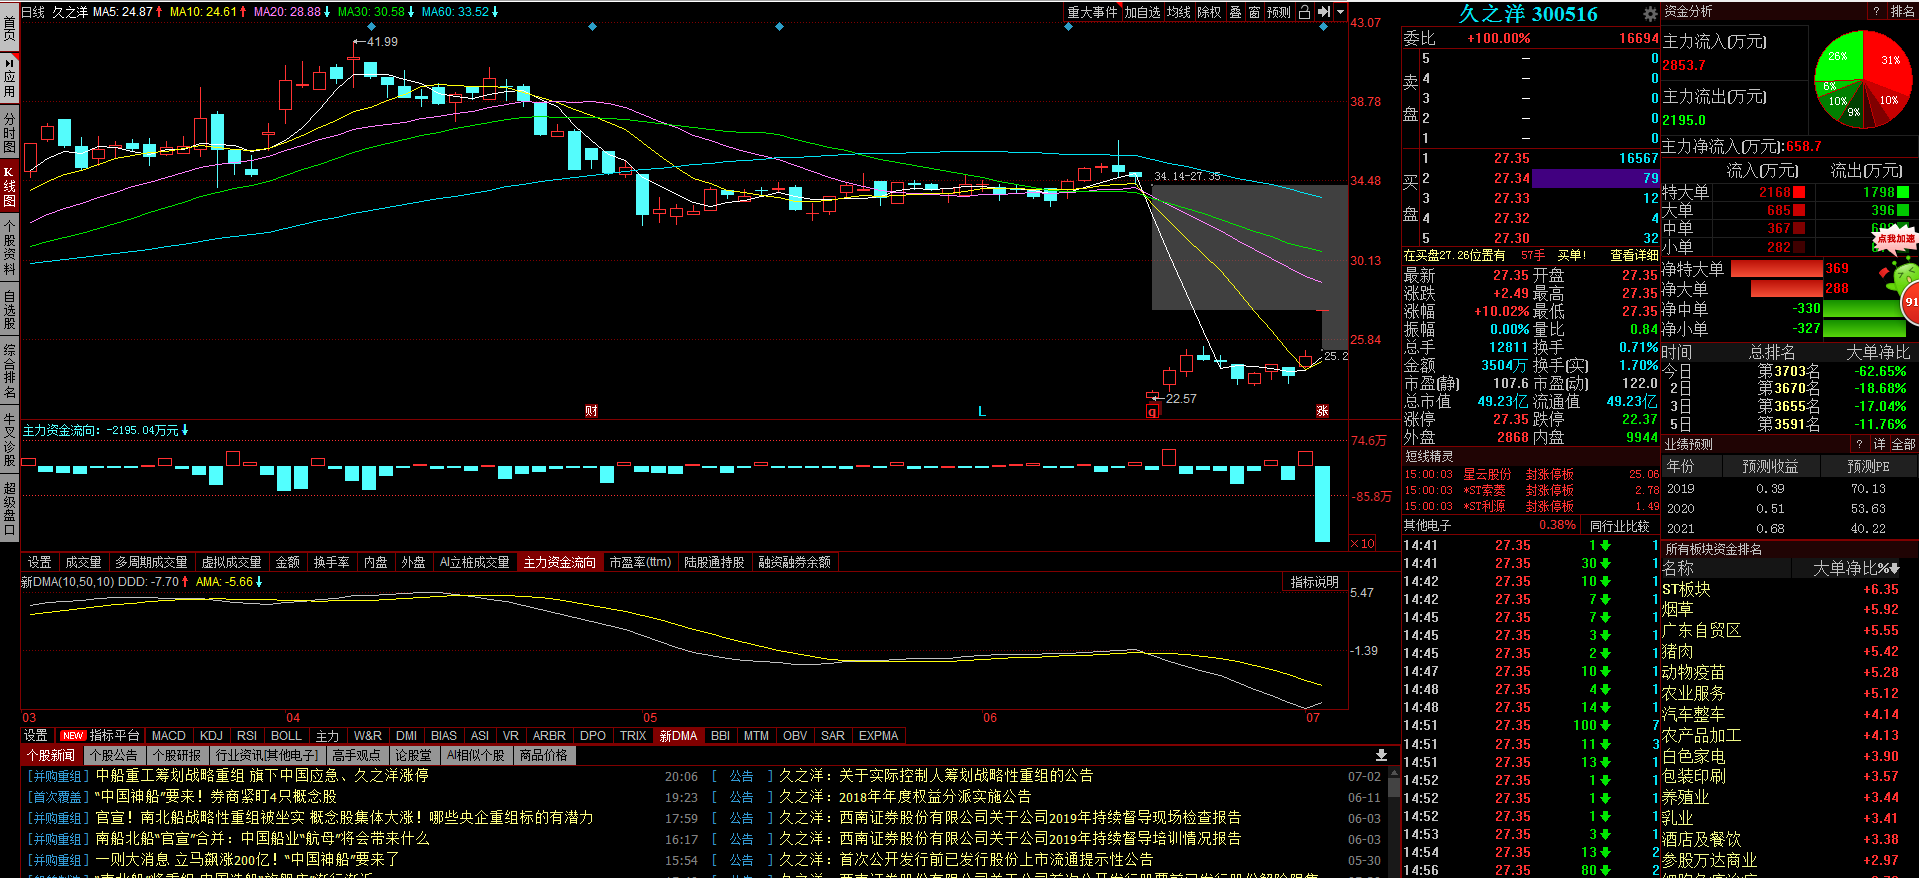
Task: Open the 个股公告 news tab
Action: [x=113, y=755]
